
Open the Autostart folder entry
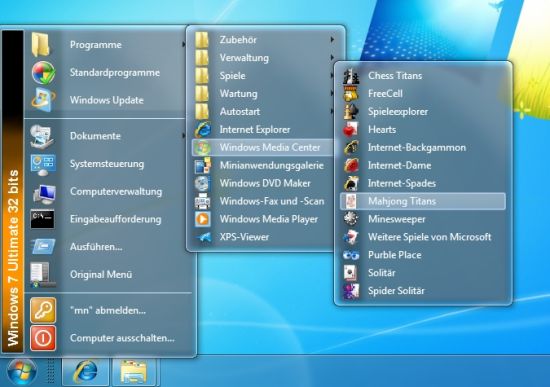(262, 112)
